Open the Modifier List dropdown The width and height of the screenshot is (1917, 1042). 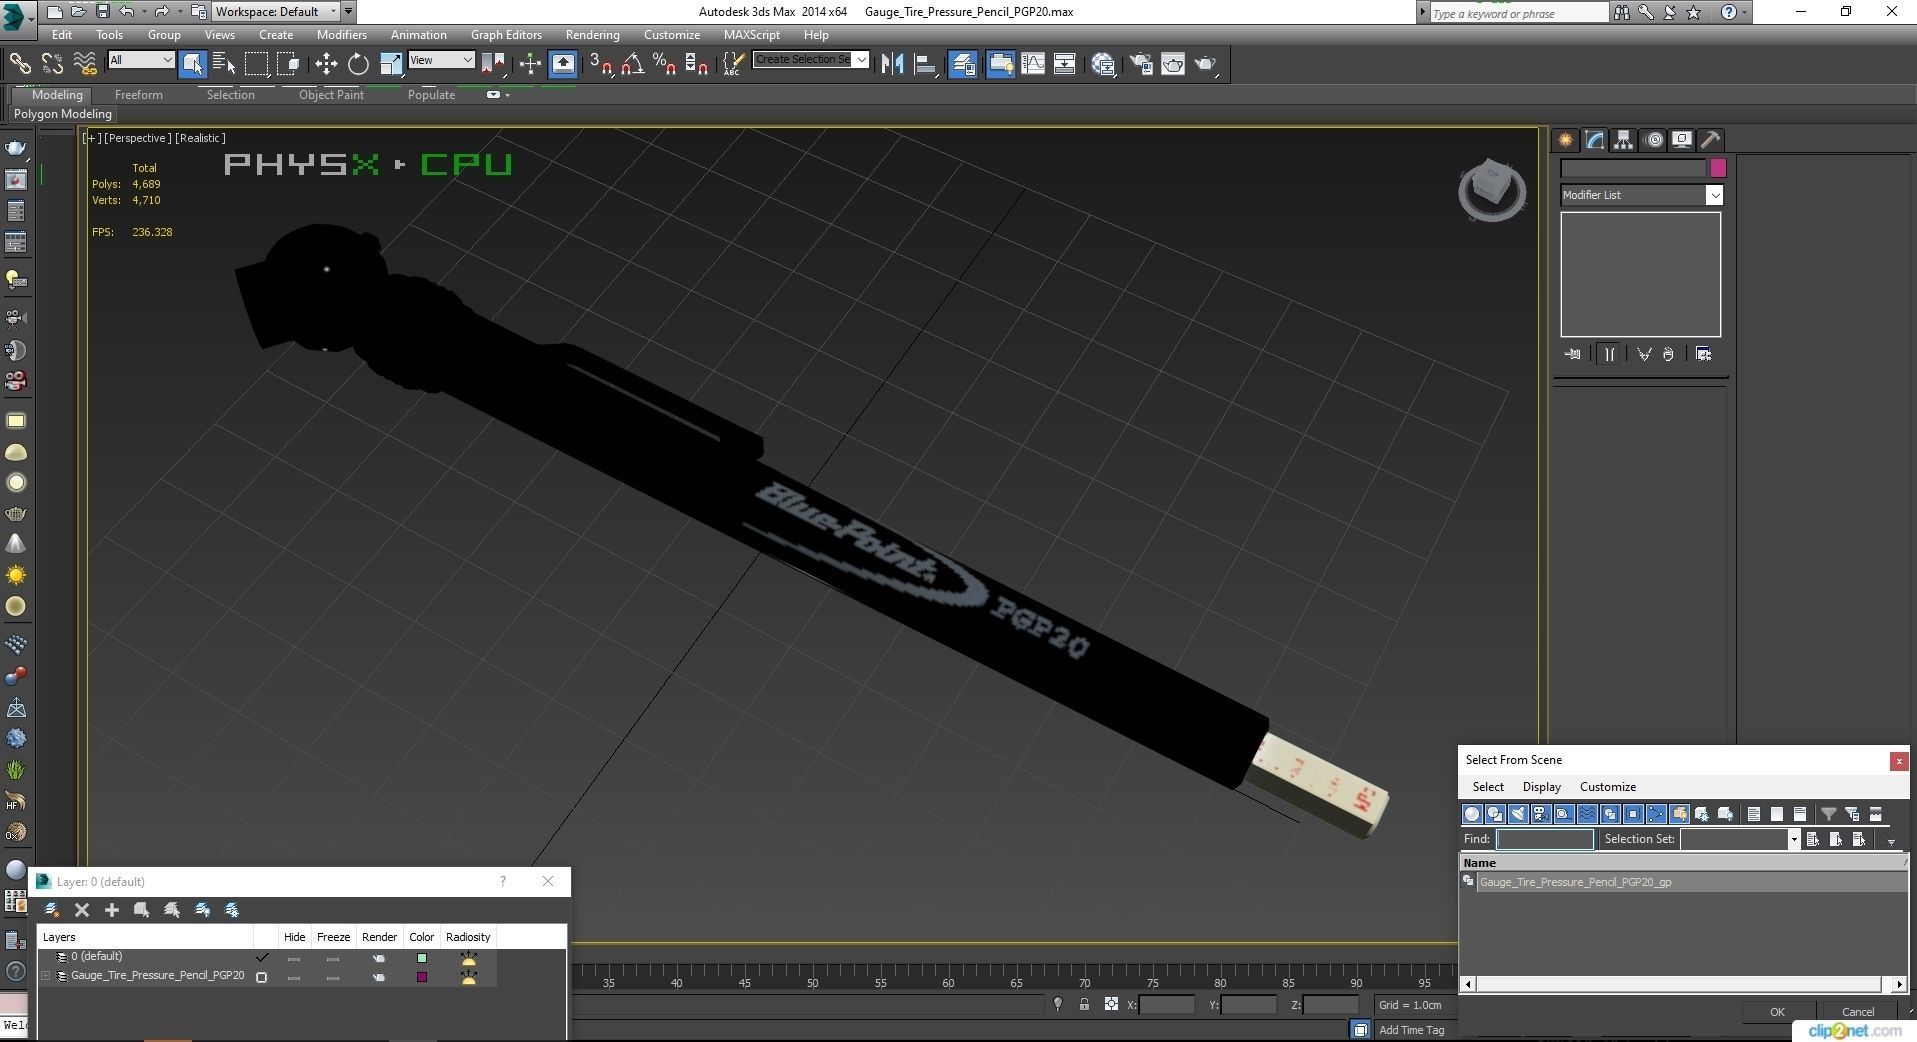coord(1641,195)
